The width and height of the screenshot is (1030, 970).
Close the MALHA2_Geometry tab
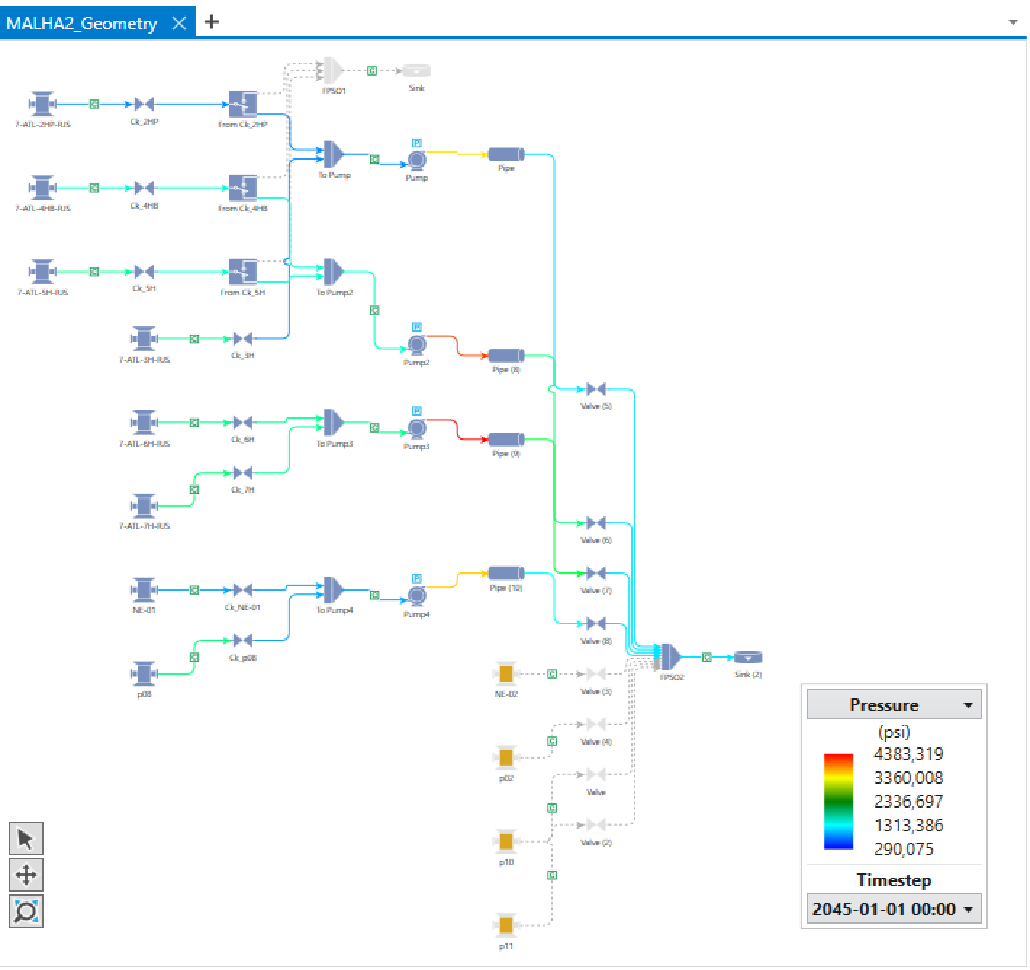179,23
